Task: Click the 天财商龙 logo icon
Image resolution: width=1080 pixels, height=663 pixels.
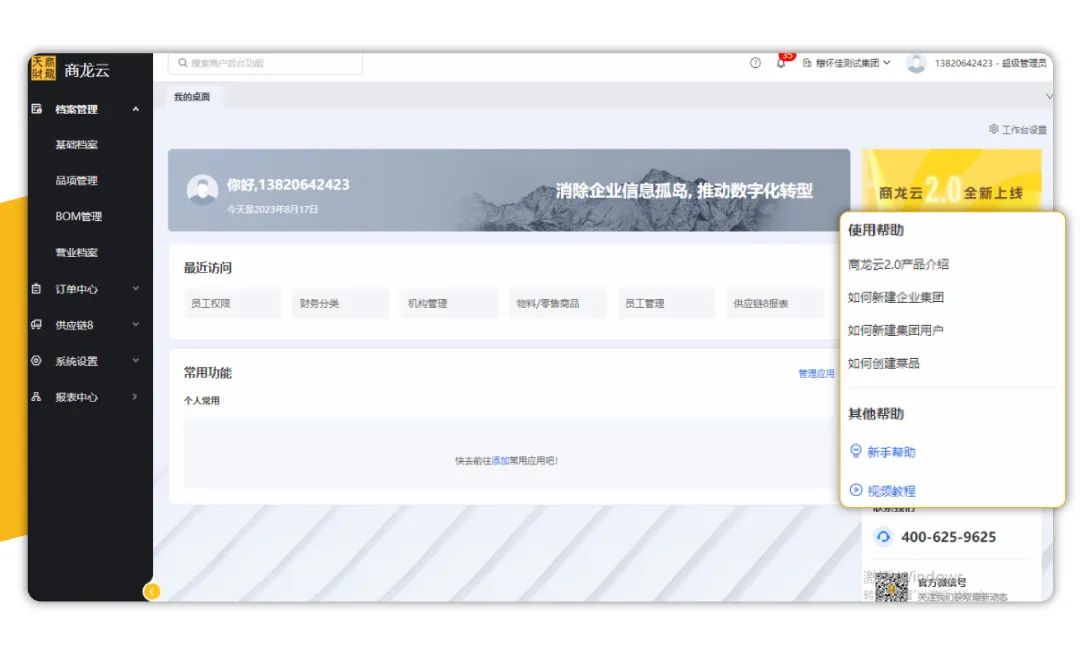Action: click(43, 68)
